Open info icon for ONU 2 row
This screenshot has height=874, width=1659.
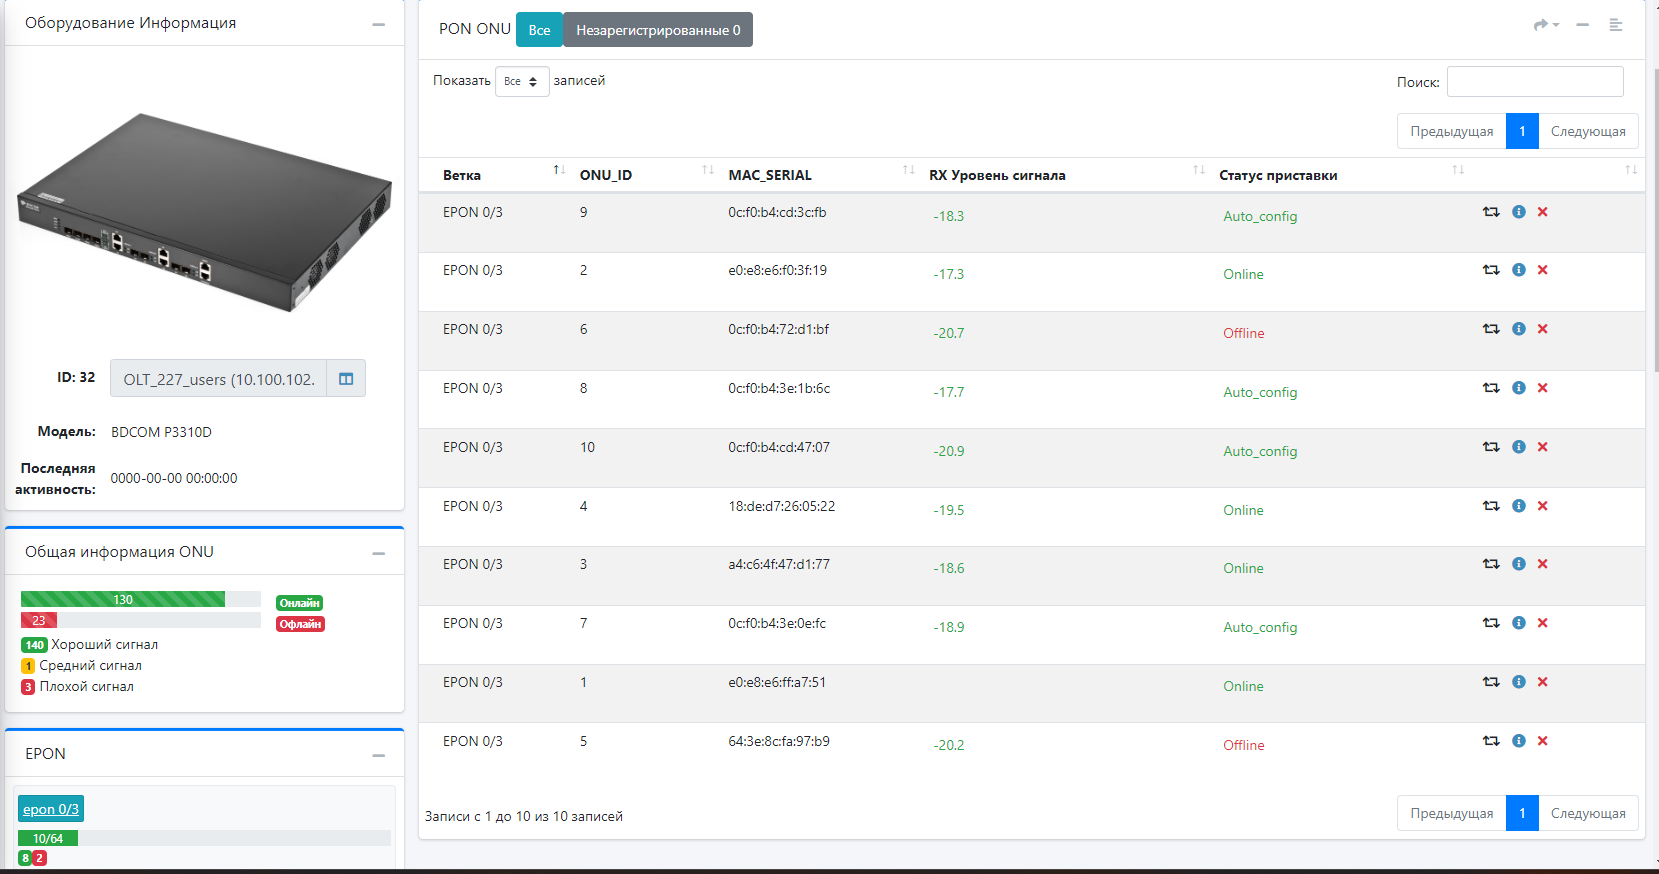click(x=1518, y=270)
